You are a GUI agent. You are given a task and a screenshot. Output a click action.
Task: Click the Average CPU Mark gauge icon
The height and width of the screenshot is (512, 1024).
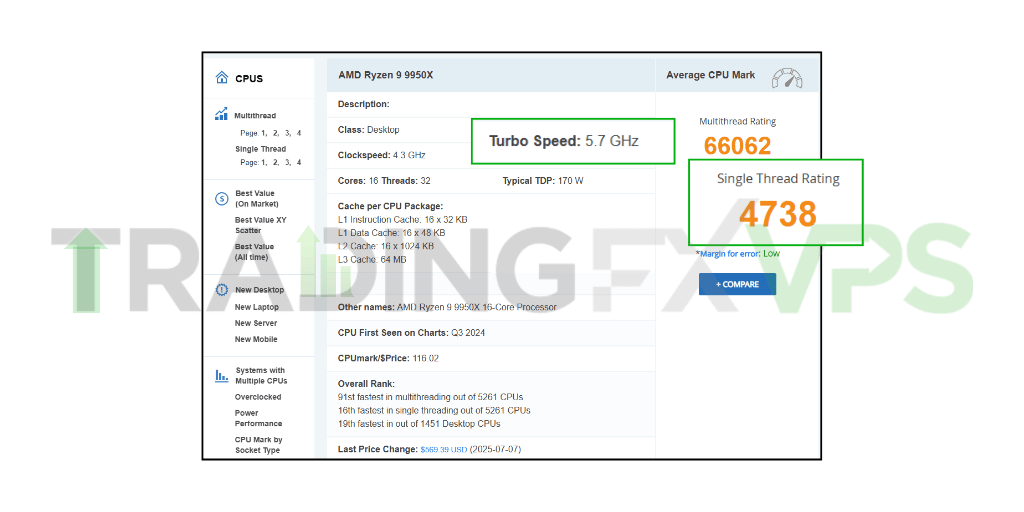787,78
